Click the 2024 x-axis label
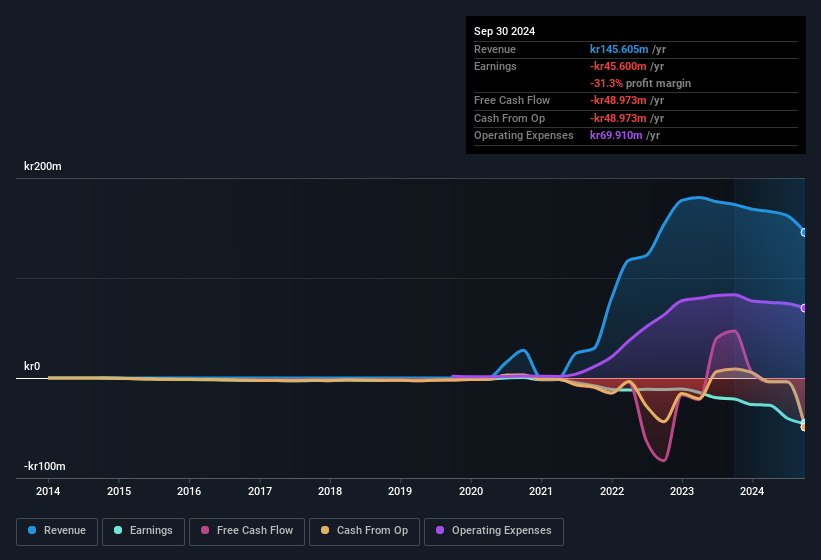The height and width of the screenshot is (560, 821). click(752, 491)
